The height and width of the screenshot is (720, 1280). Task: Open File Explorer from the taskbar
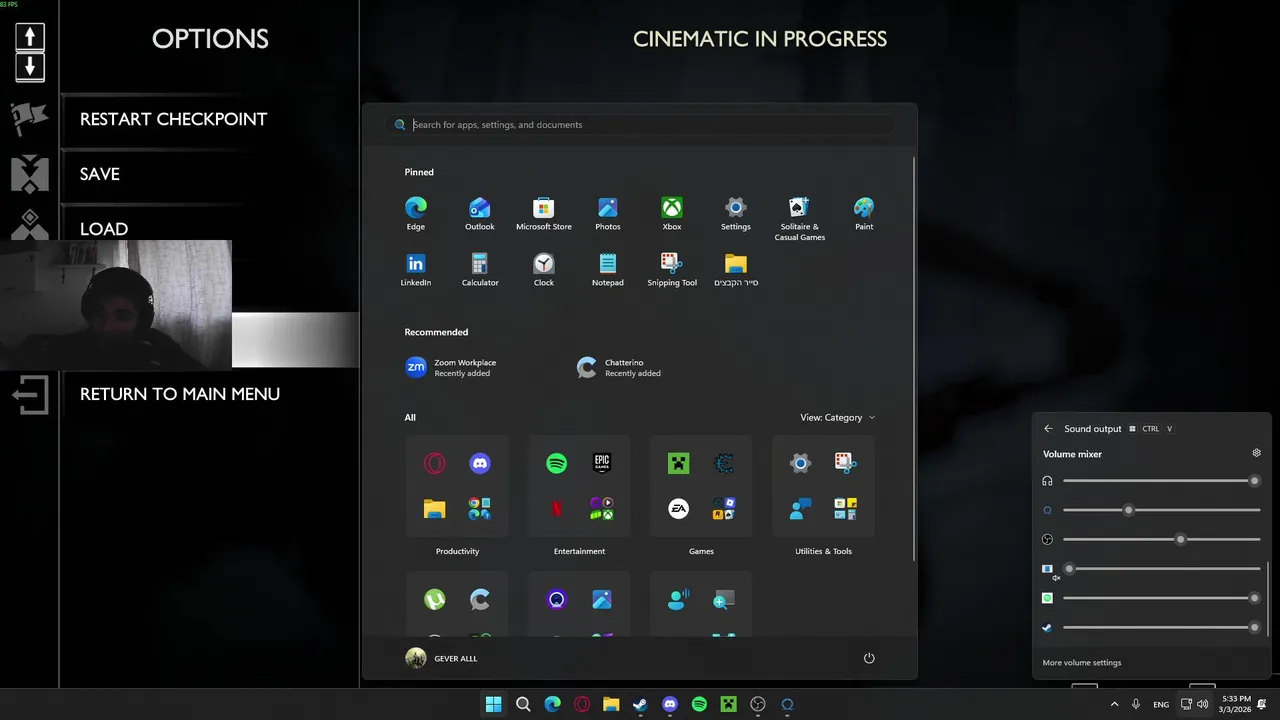coord(611,704)
